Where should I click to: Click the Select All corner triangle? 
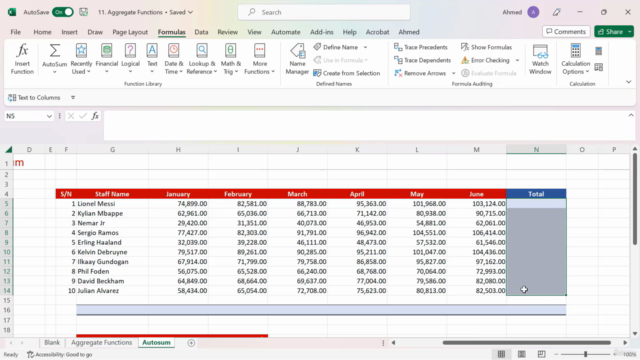pos(9,149)
